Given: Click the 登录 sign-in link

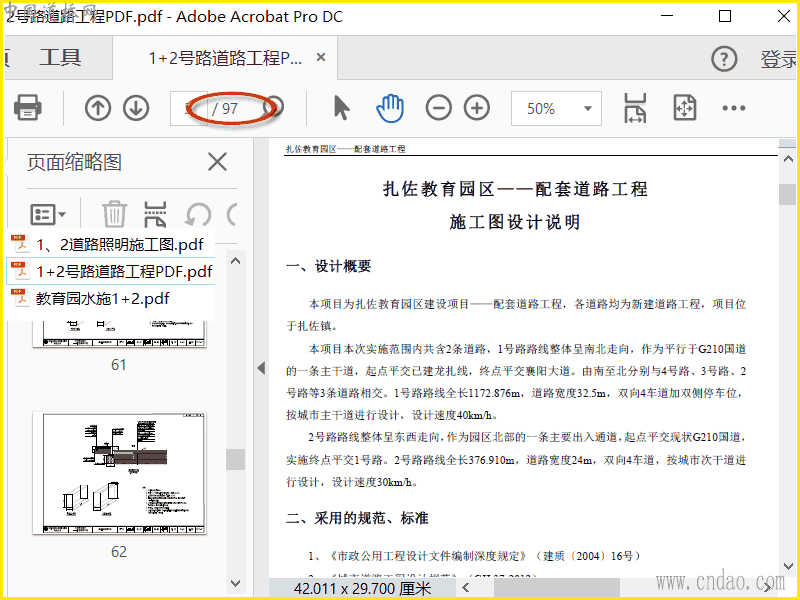Looking at the screenshot, I should click(x=778, y=59).
